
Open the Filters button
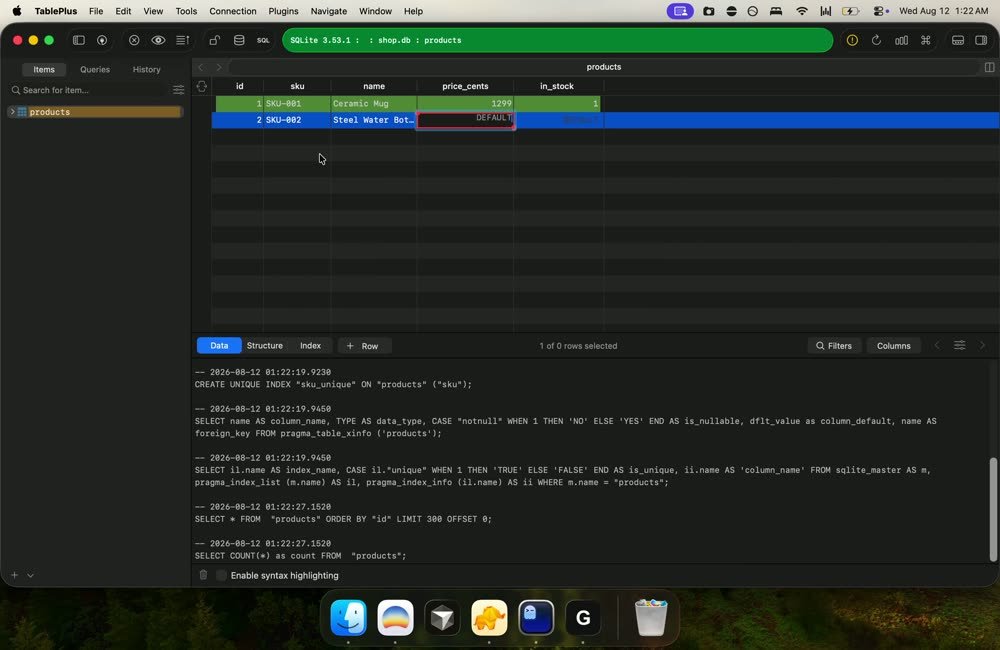pos(834,346)
